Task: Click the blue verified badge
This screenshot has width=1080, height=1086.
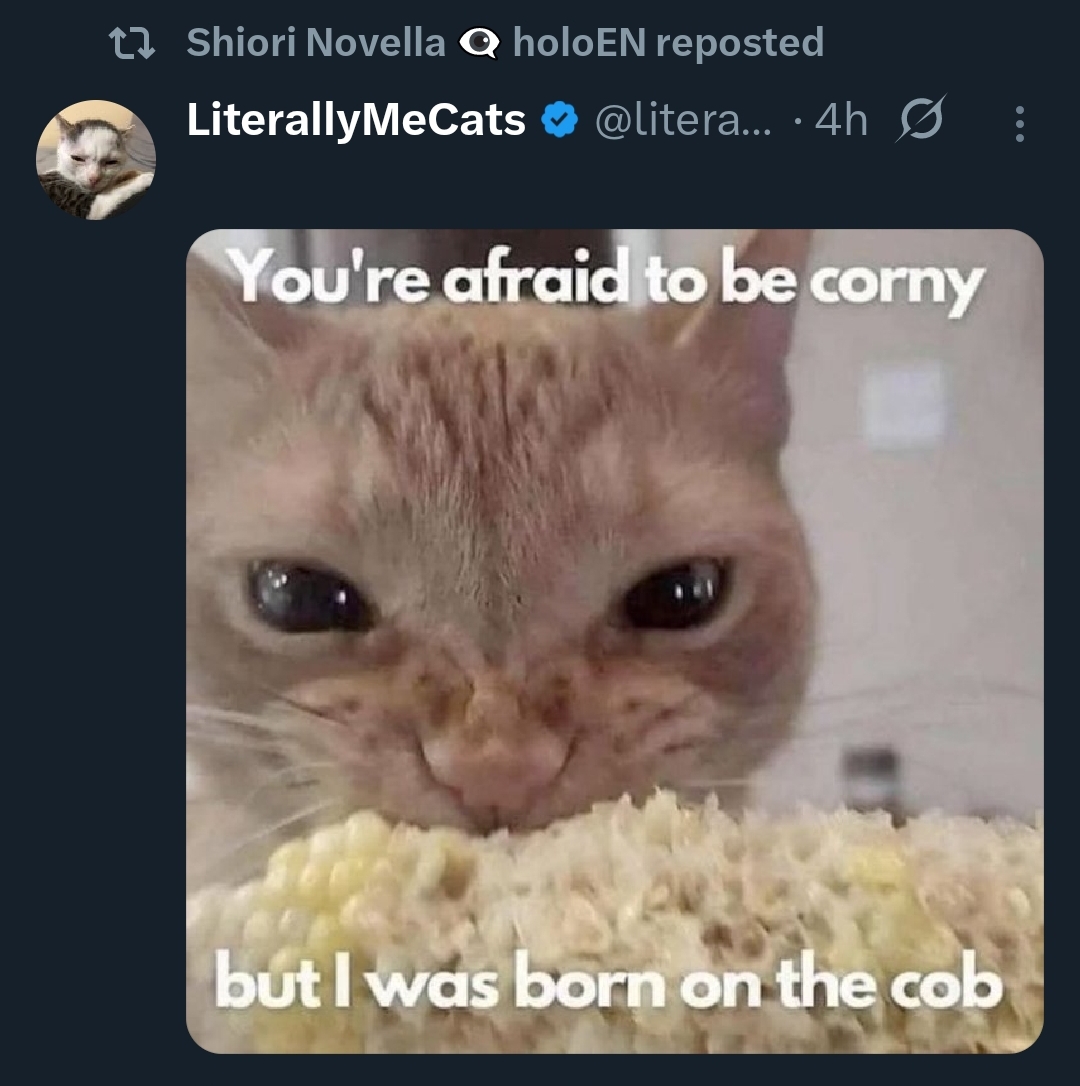Action: (x=560, y=121)
